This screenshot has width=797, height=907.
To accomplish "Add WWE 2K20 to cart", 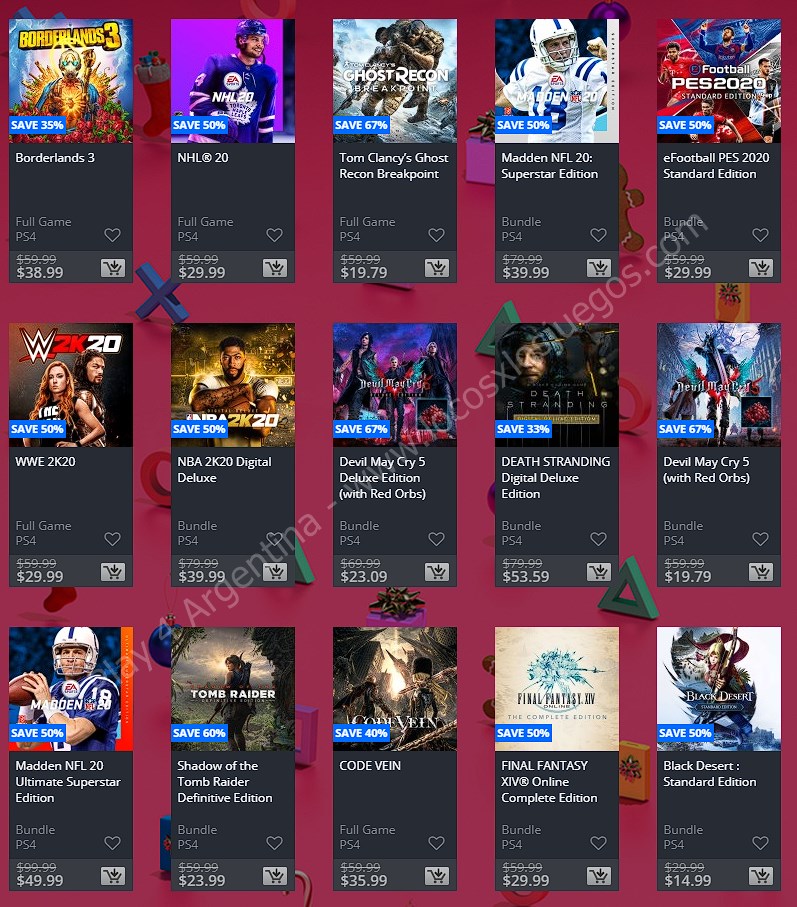I will [x=113, y=572].
